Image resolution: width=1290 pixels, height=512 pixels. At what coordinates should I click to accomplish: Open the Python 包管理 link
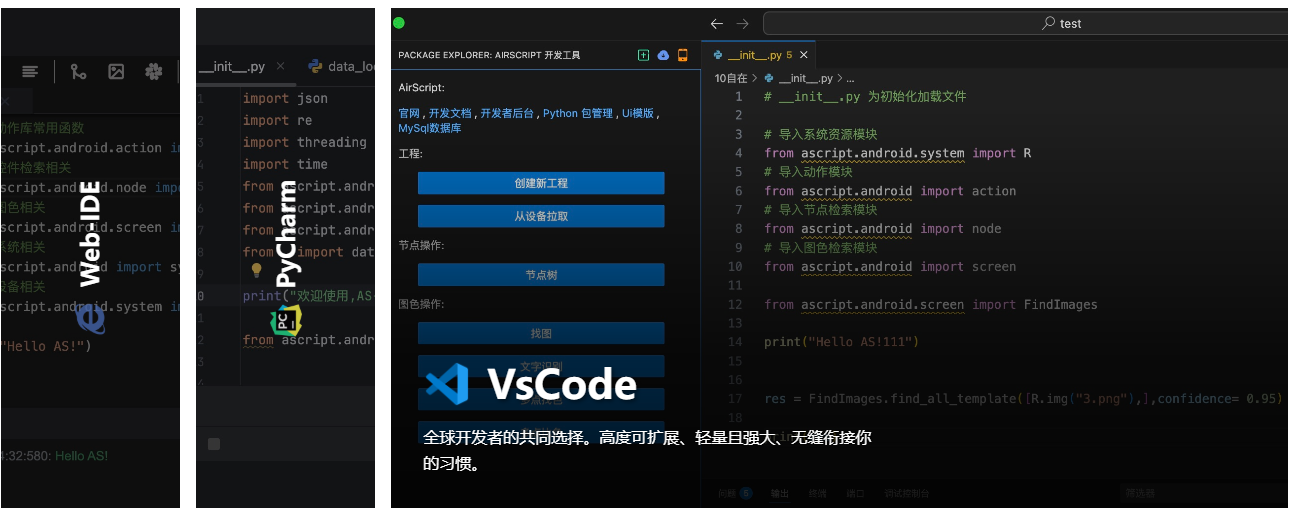pos(578,113)
